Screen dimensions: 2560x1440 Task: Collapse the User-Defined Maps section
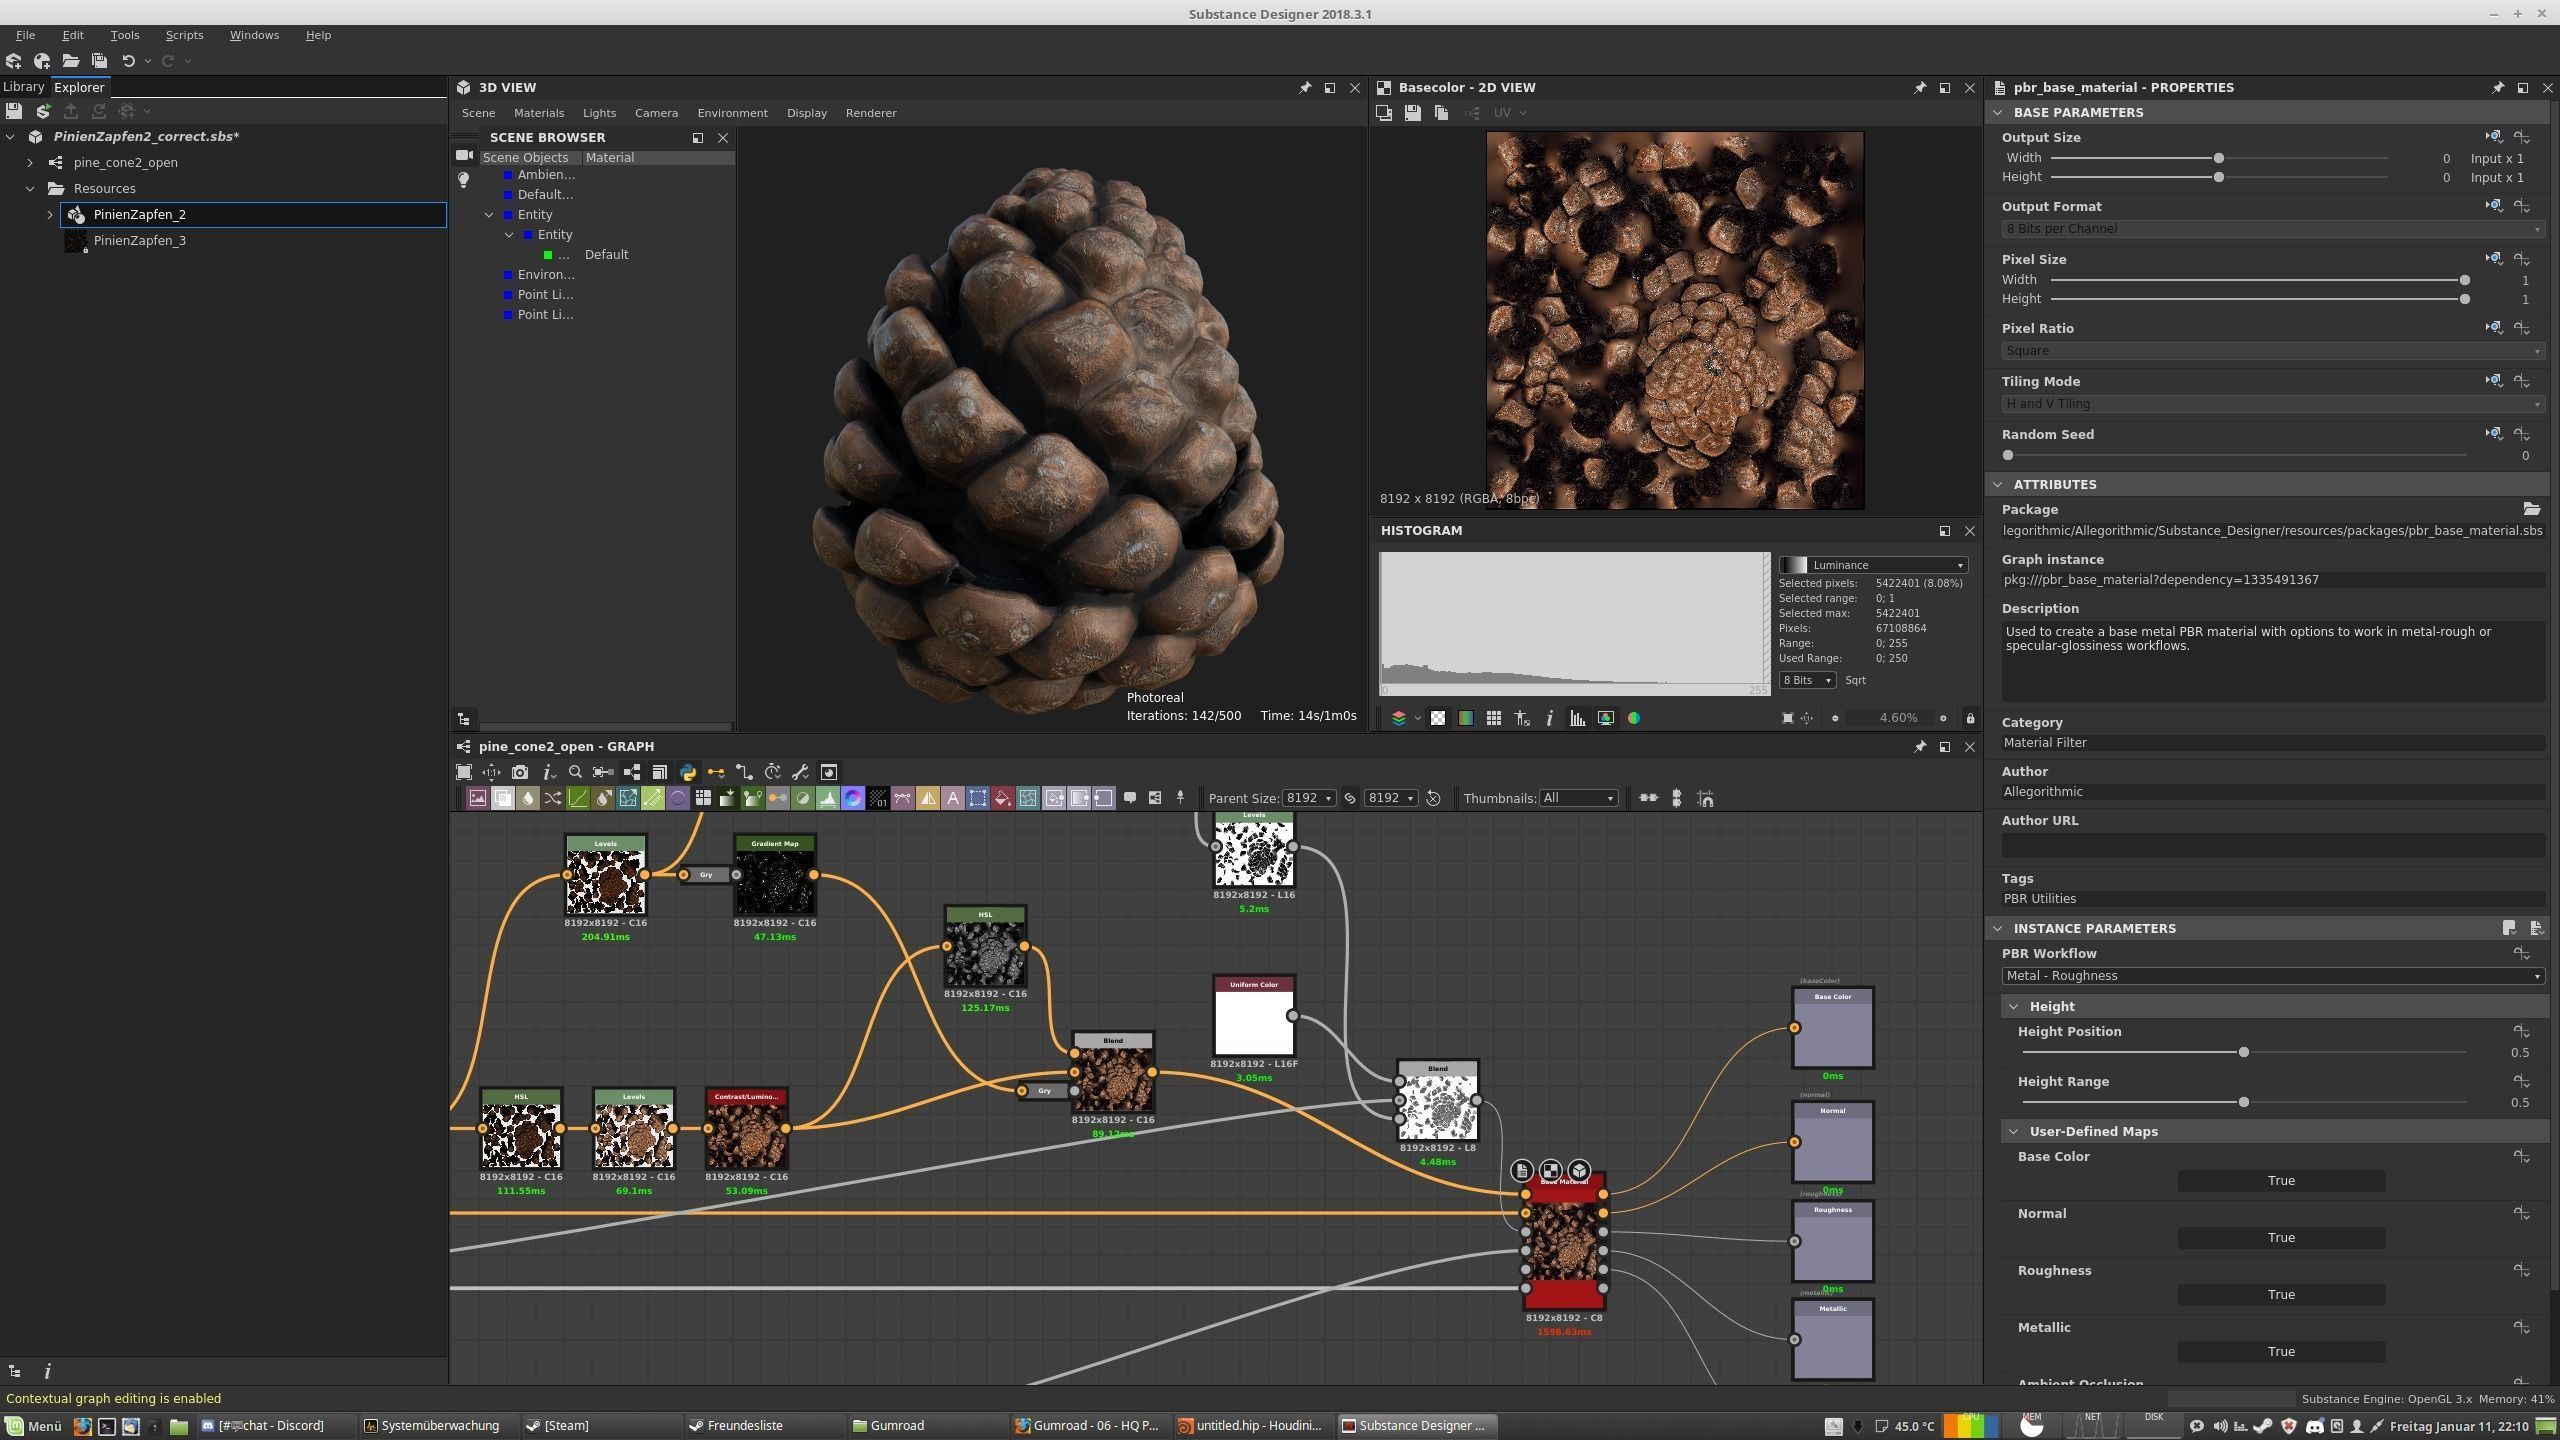click(2013, 1132)
